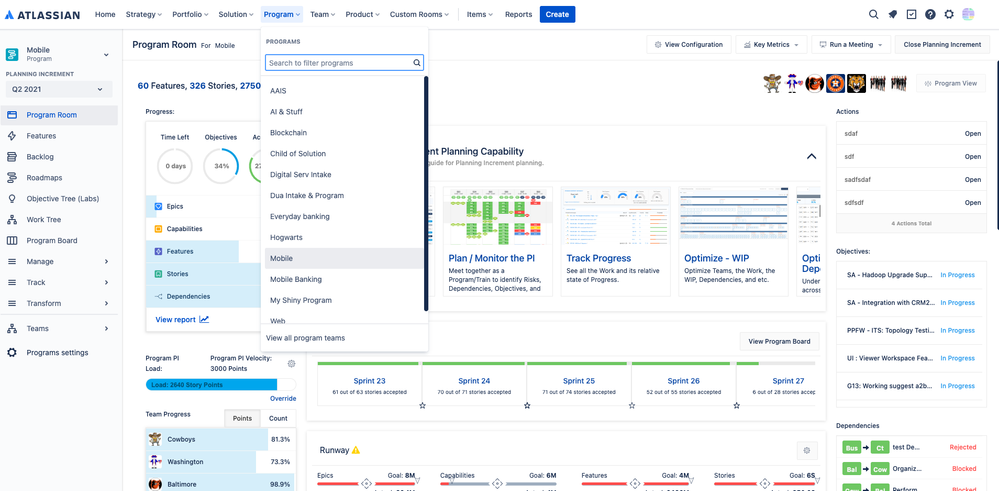The width and height of the screenshot is (999, 491).
Task: Click the Runway warning triangle icon
Action: pyautogui.click(x=356, y=450)
